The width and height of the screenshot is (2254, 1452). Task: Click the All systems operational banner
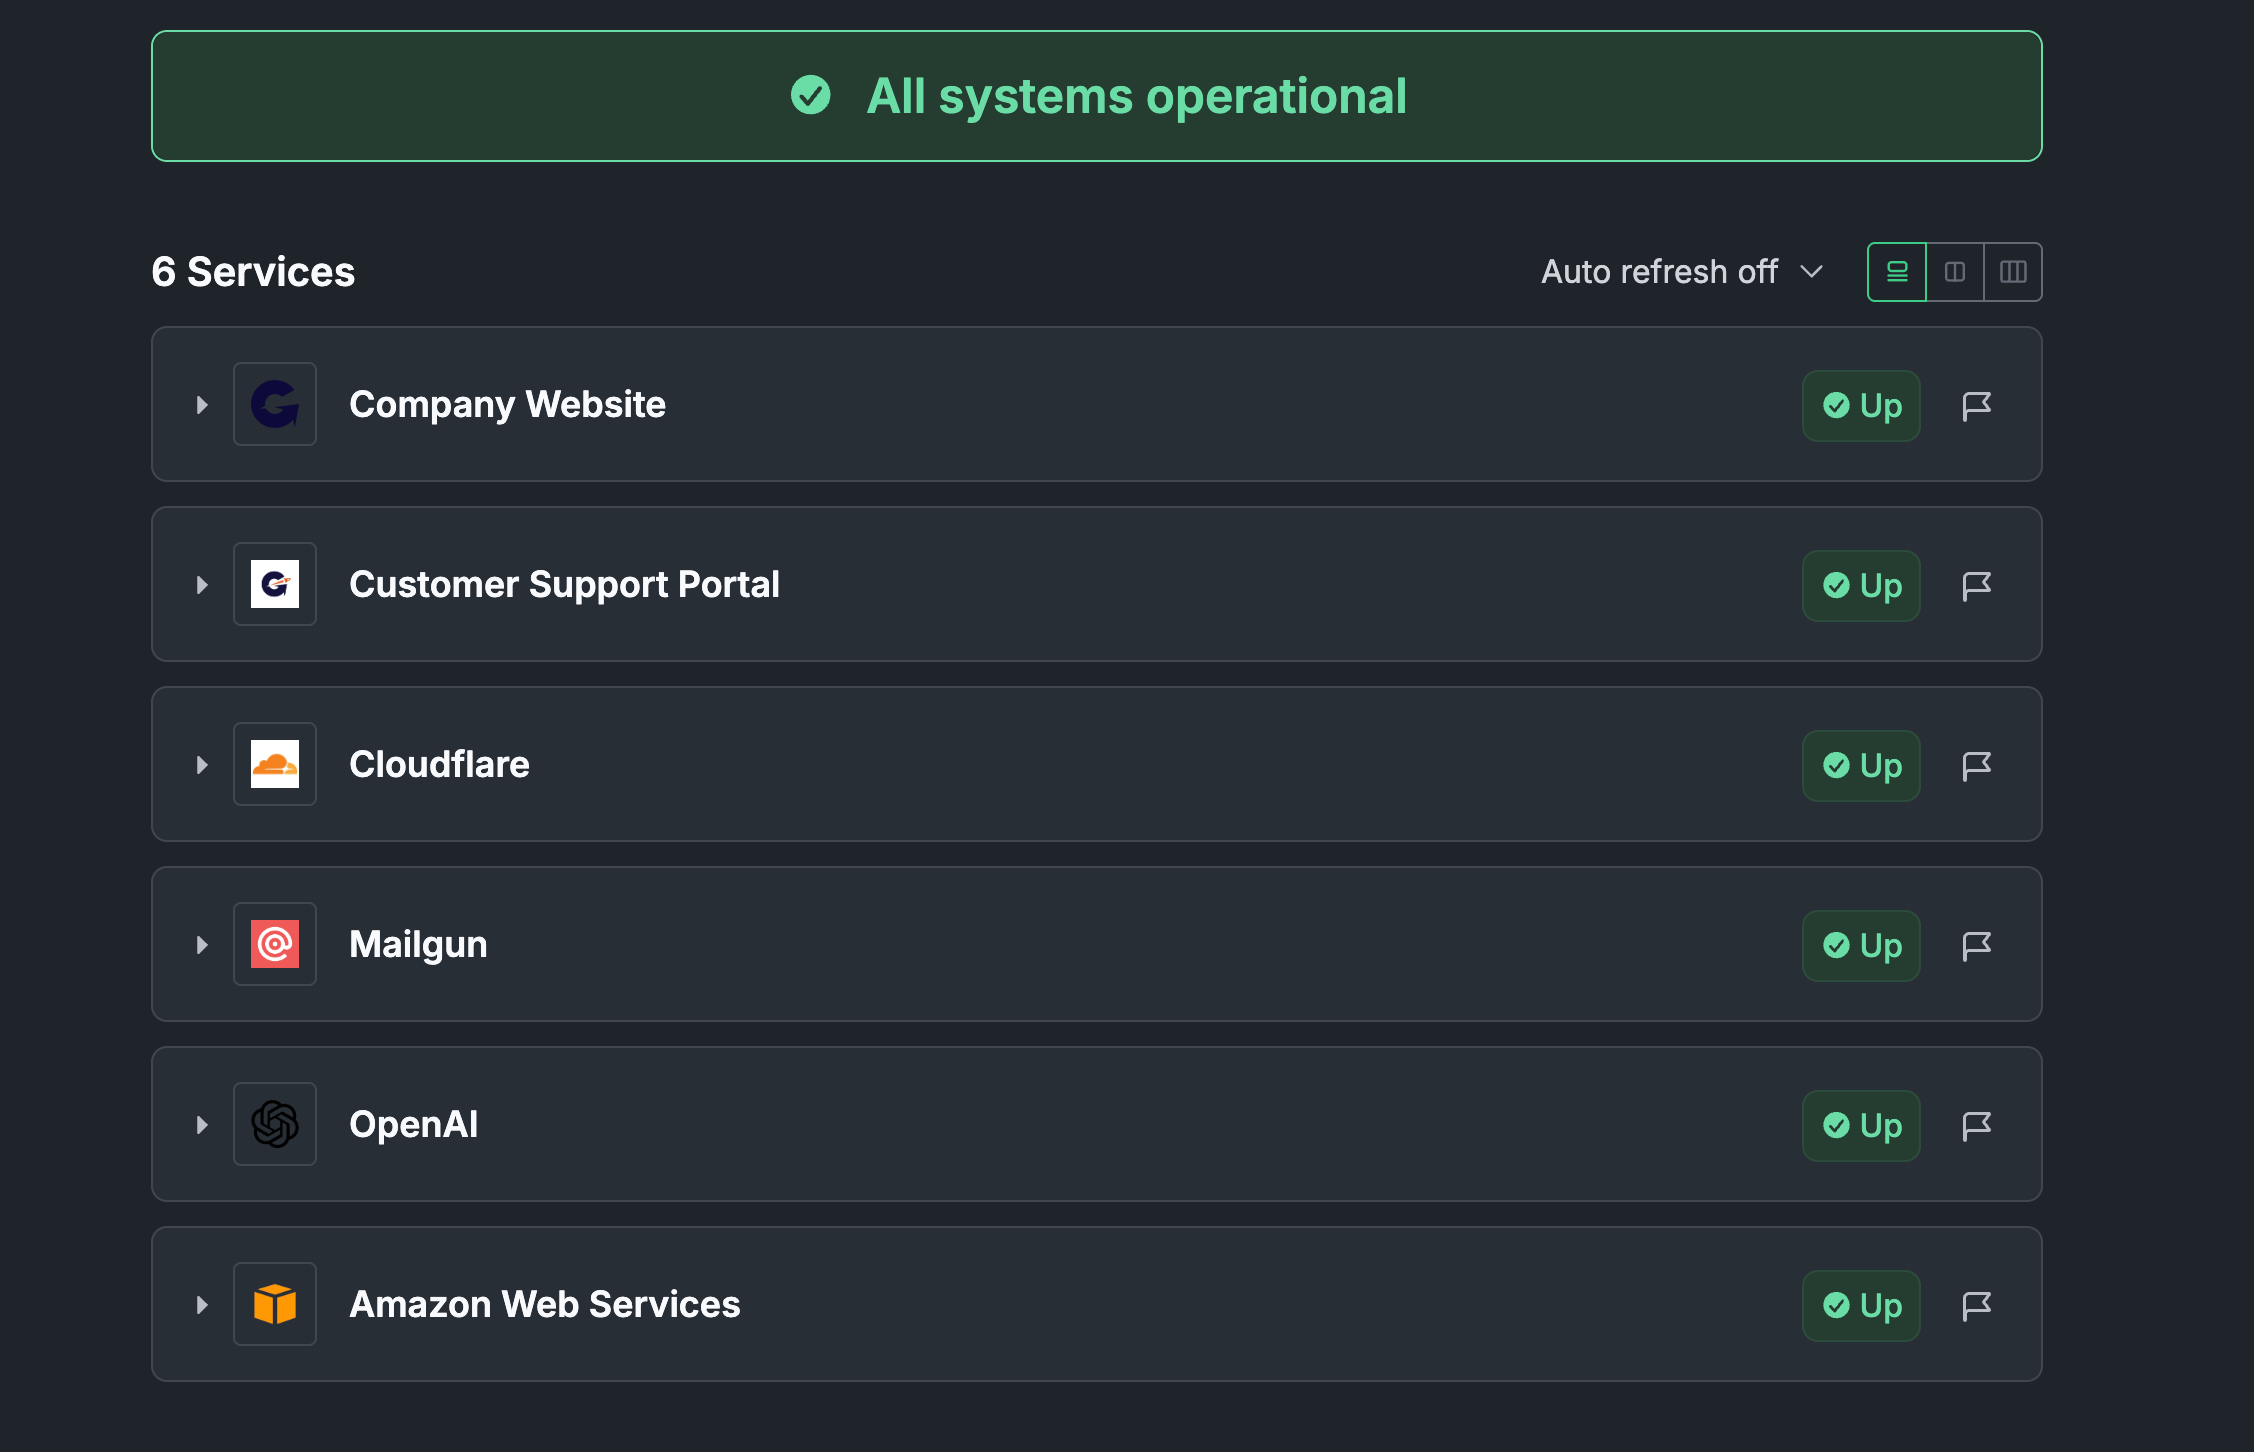coord(1096,96)
